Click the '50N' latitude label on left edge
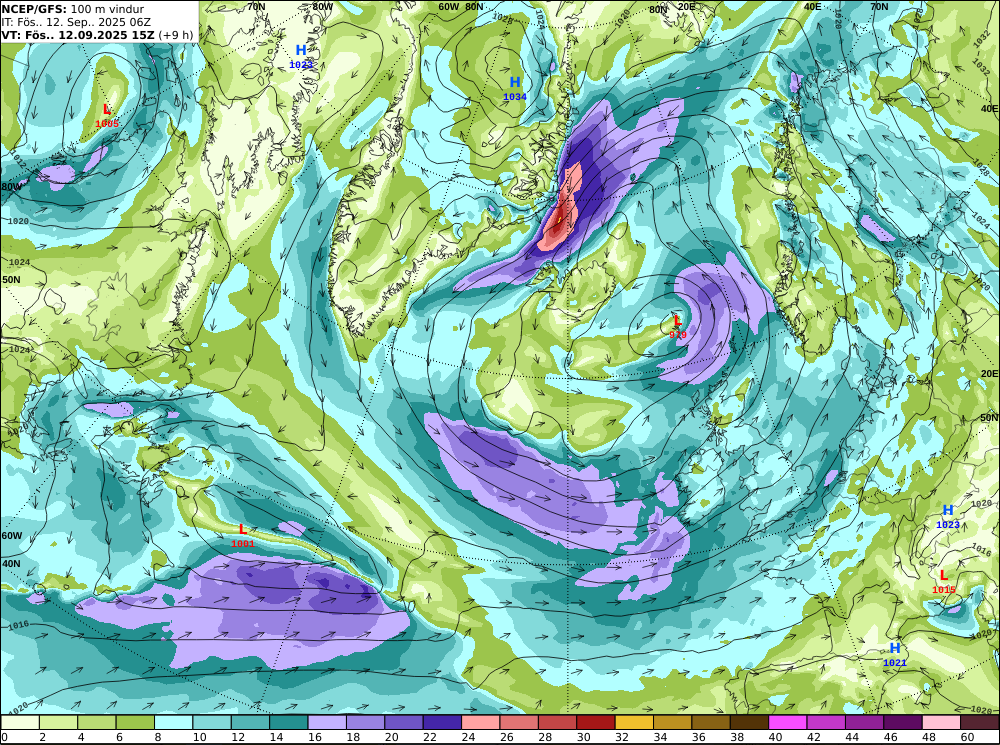1000x745 pixels. (11, 279)
